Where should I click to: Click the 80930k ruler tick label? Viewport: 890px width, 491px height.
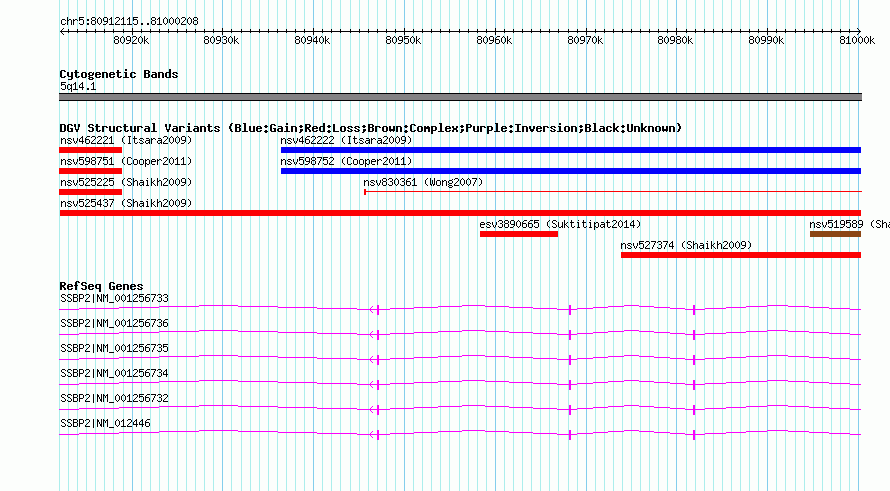[x=221, y=40]
